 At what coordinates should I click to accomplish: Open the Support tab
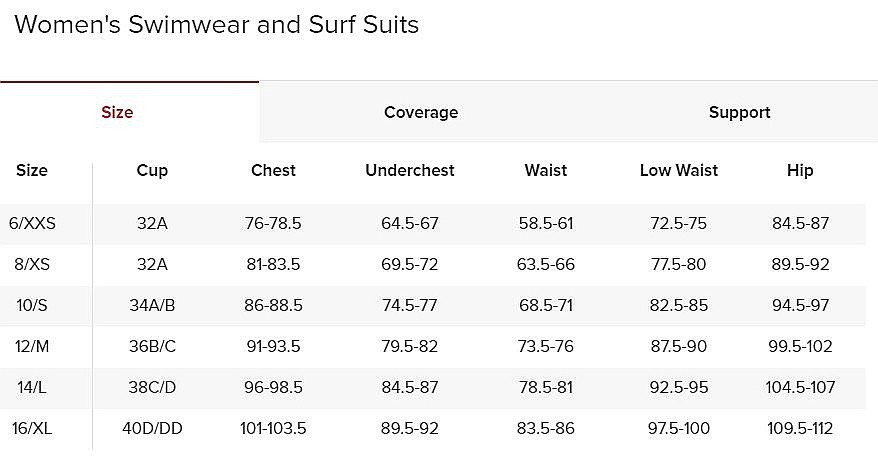click(x=739, y=113)
